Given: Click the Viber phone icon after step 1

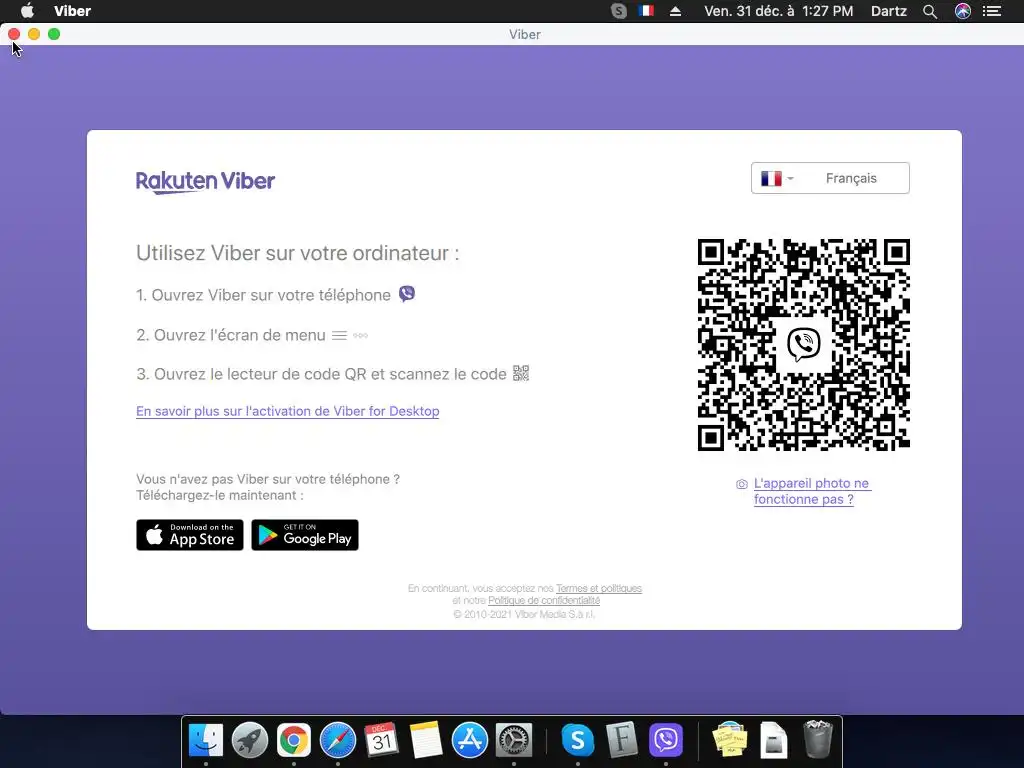Looking at the screenshot, I should coord(407,294).
